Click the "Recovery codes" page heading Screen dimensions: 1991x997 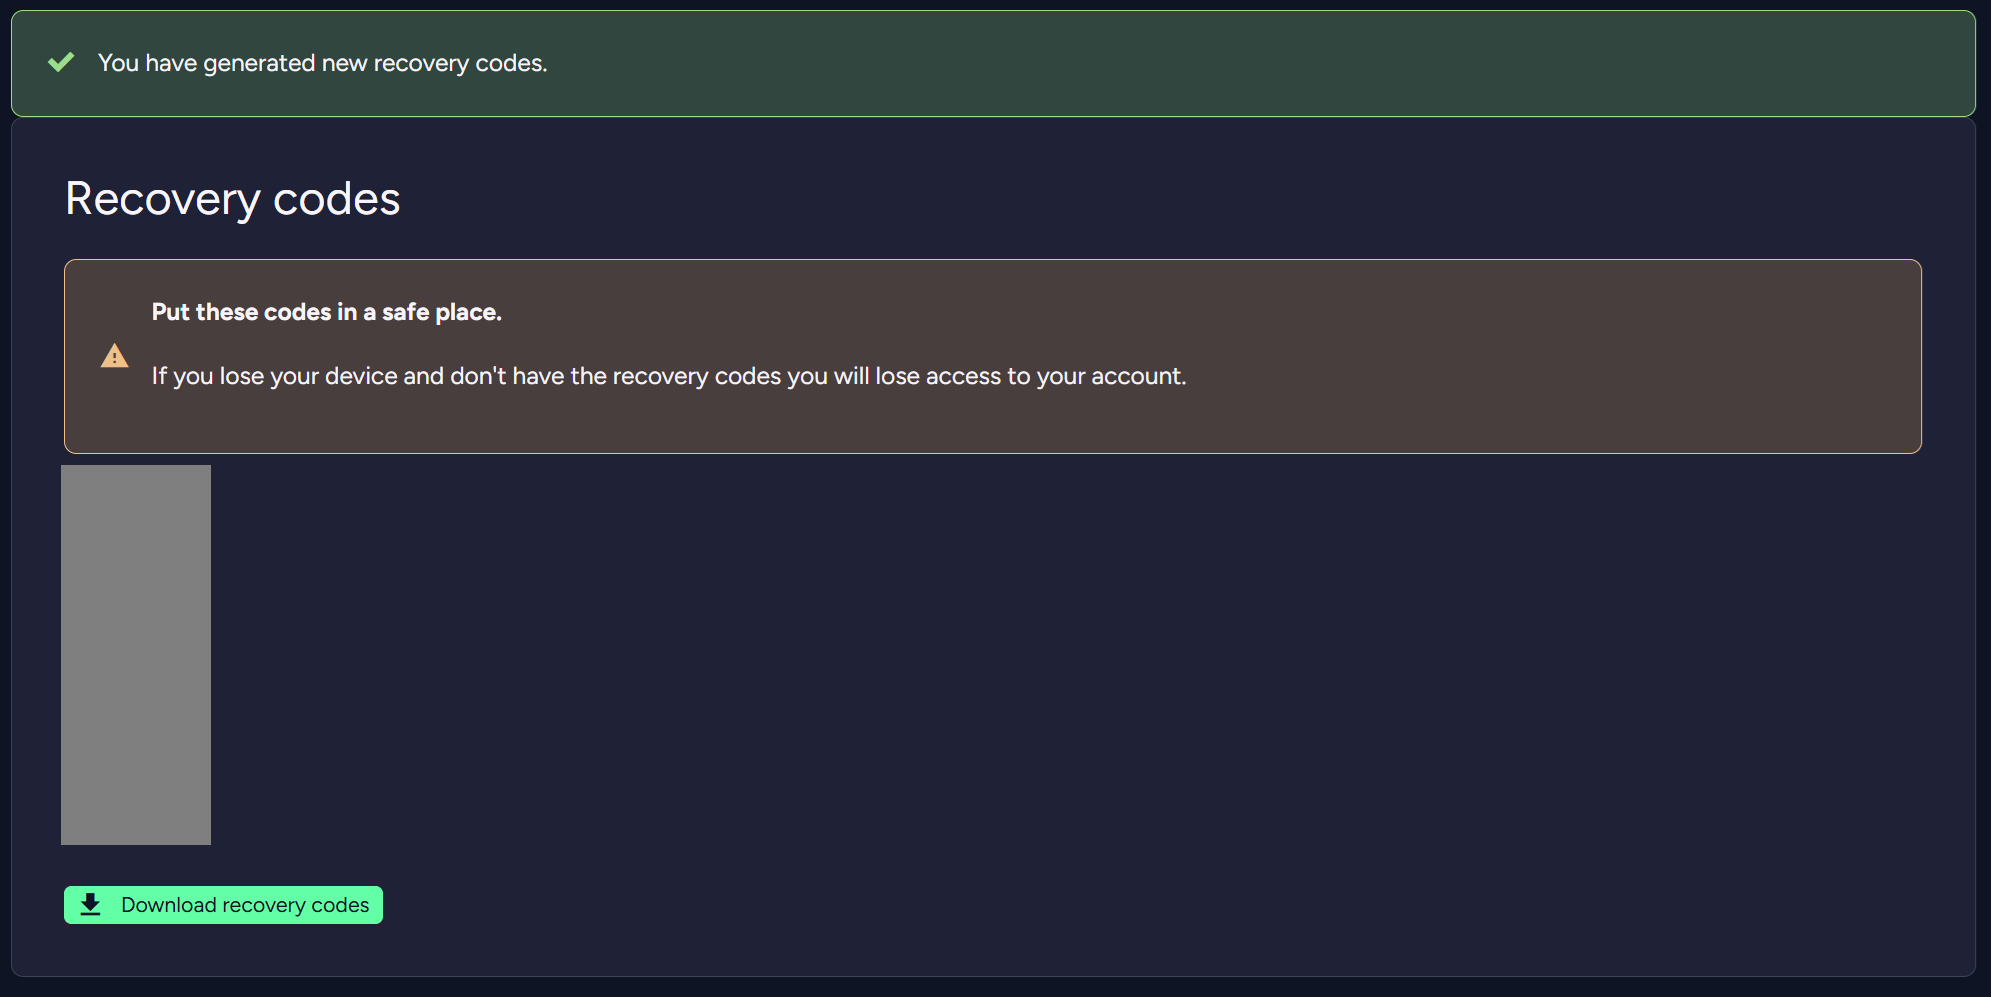pyautogui.click(x=232, y=198)
